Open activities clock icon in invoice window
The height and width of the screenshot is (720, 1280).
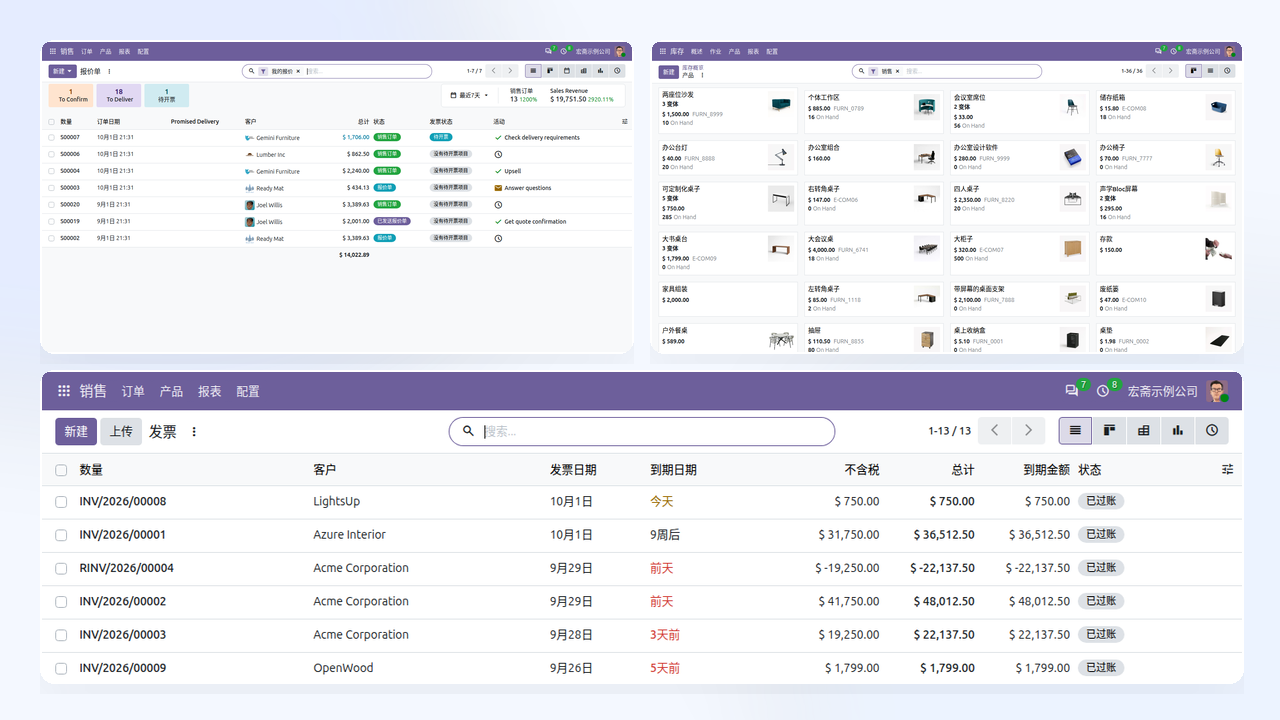click(x=1103, y=391)
